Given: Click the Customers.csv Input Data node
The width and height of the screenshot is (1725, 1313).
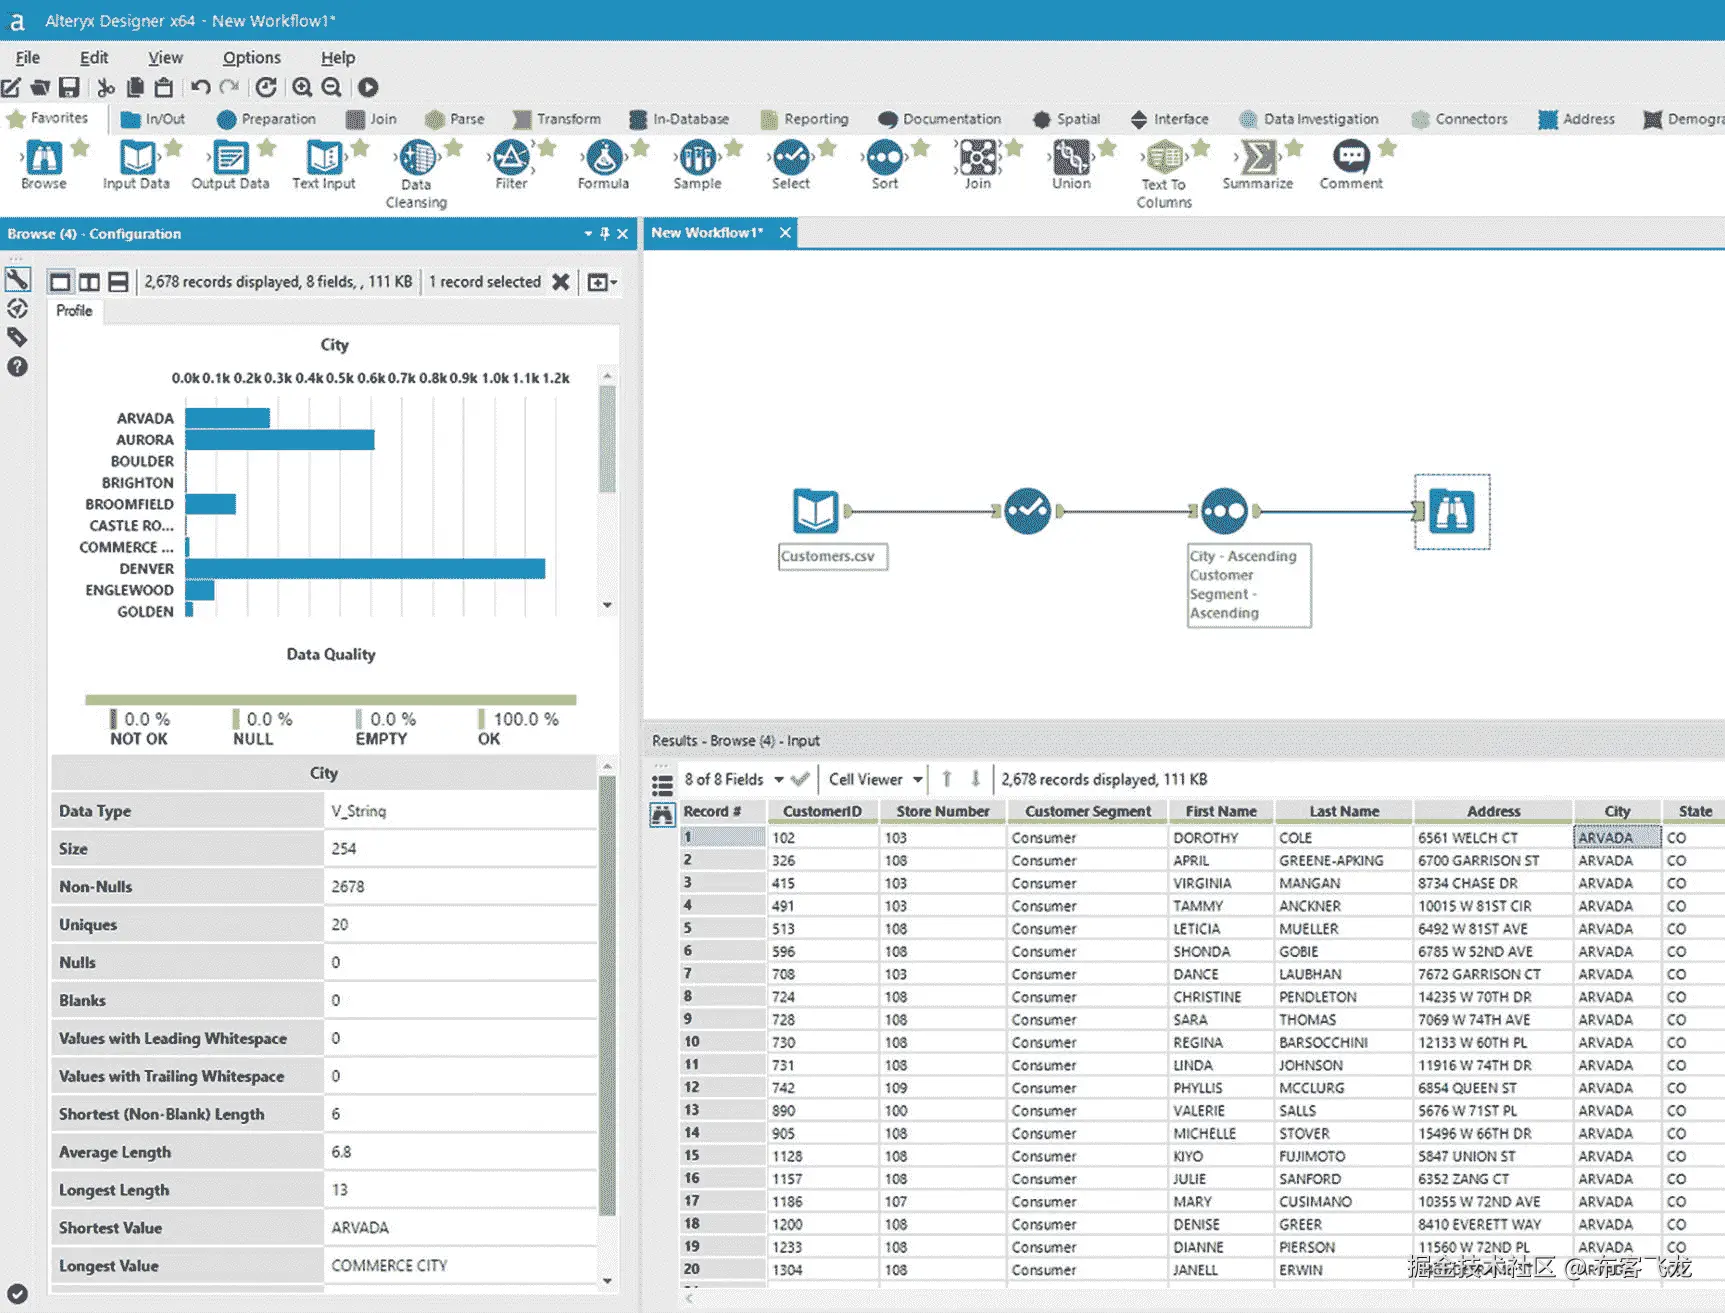Looking at the screenshot, I should click(x=816, y=511).
